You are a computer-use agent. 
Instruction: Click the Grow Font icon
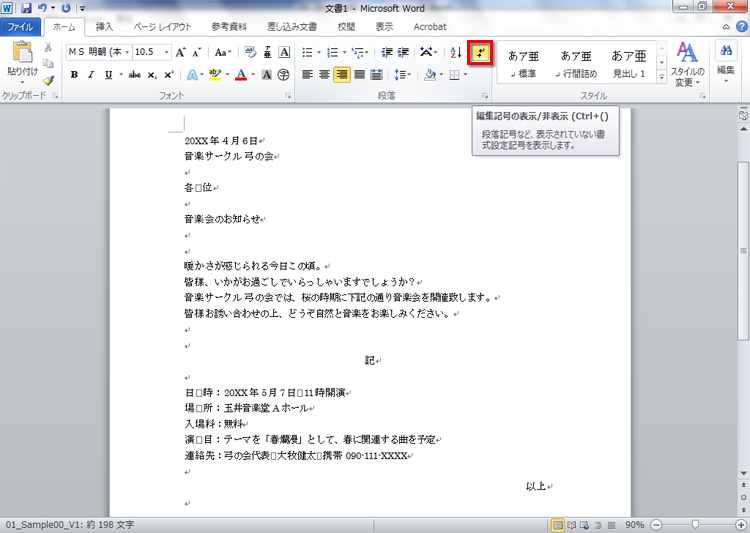tap(180, 52)
